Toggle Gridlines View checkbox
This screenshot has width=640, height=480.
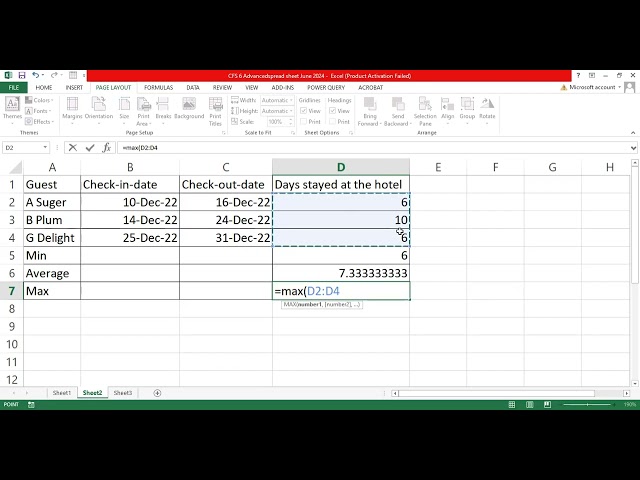(x=303, y=111)
